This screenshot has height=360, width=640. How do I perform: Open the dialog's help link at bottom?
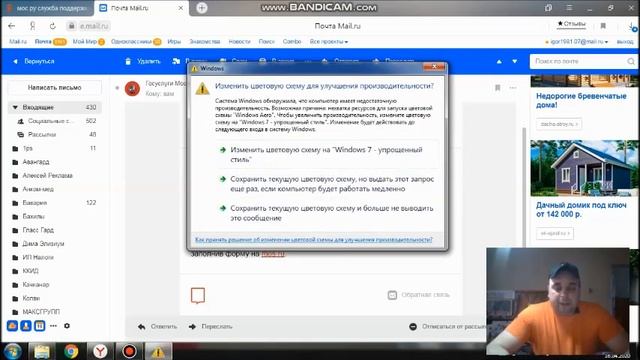(x=313, y=240)
